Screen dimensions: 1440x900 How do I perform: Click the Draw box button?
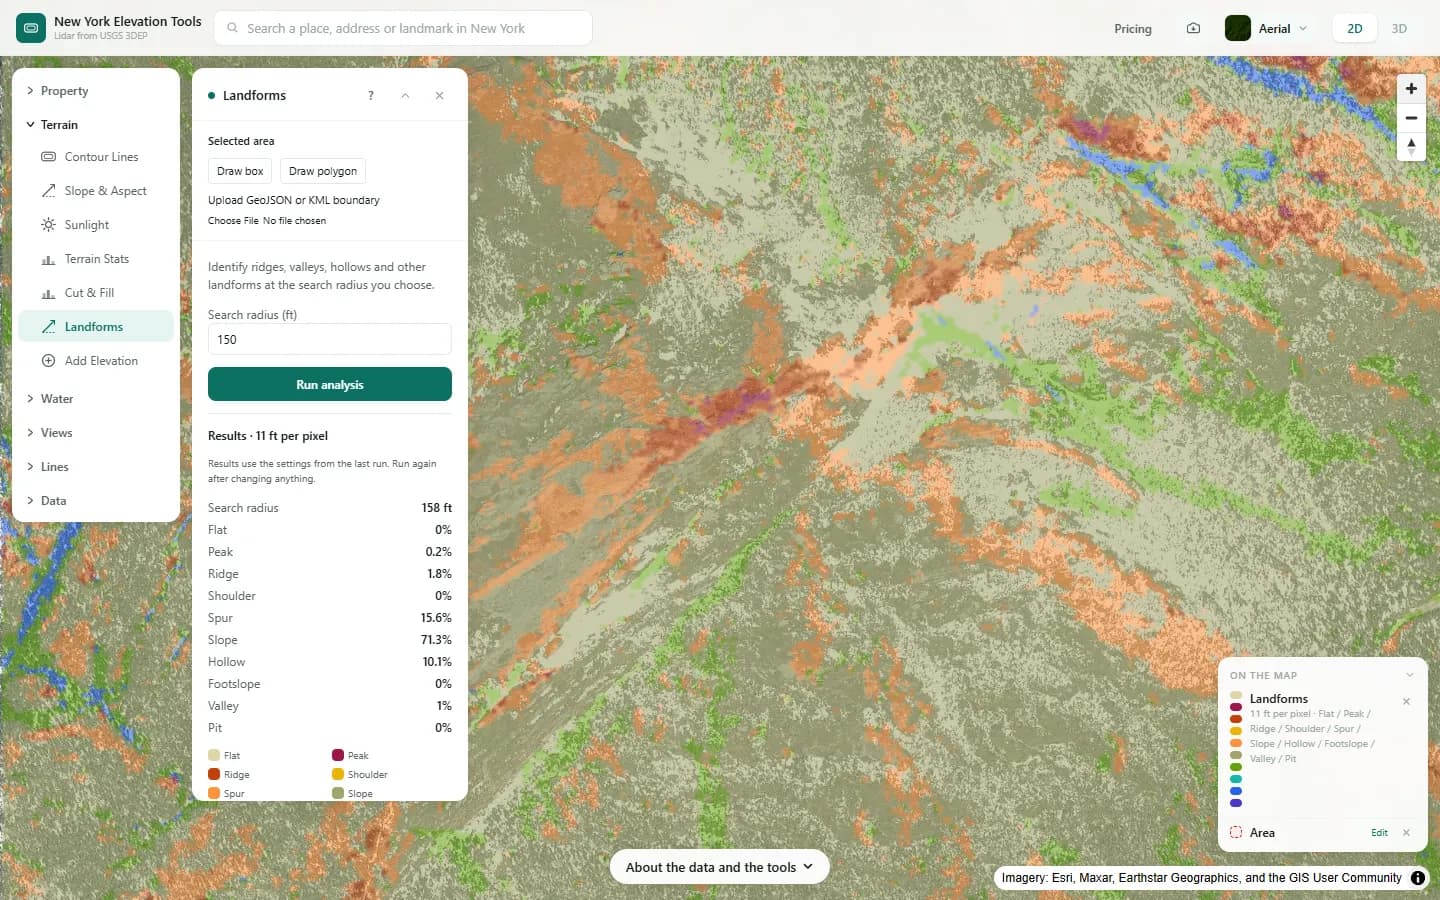[x=240, y=171]
